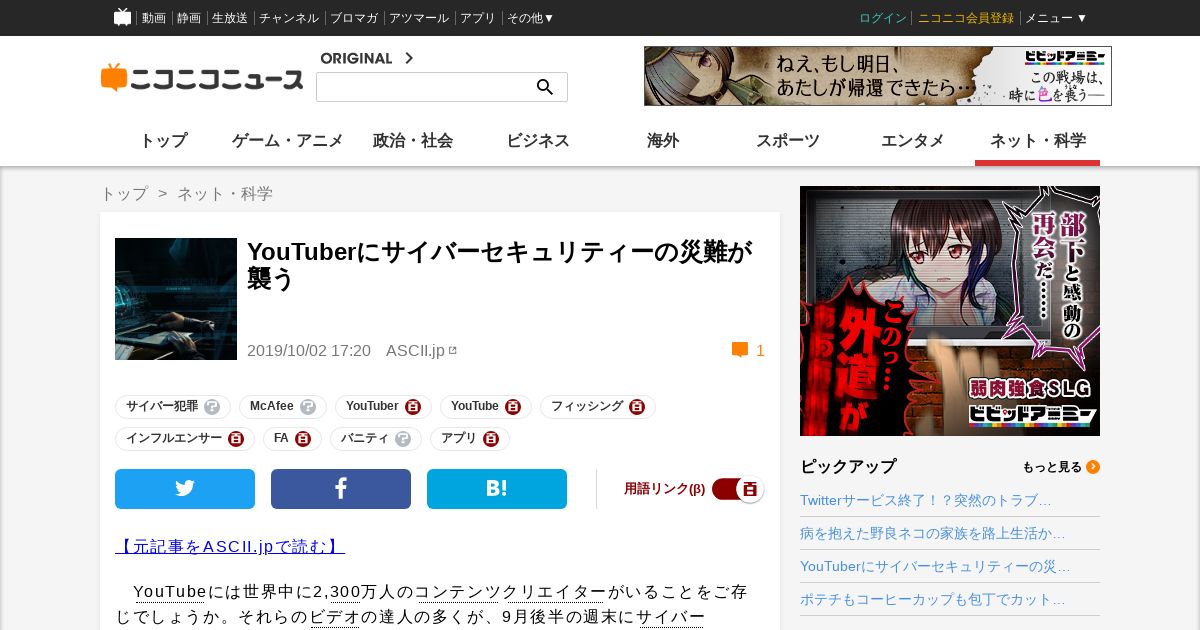
Task: Click the Niconico TV icon in top bar
Action: 122,17
